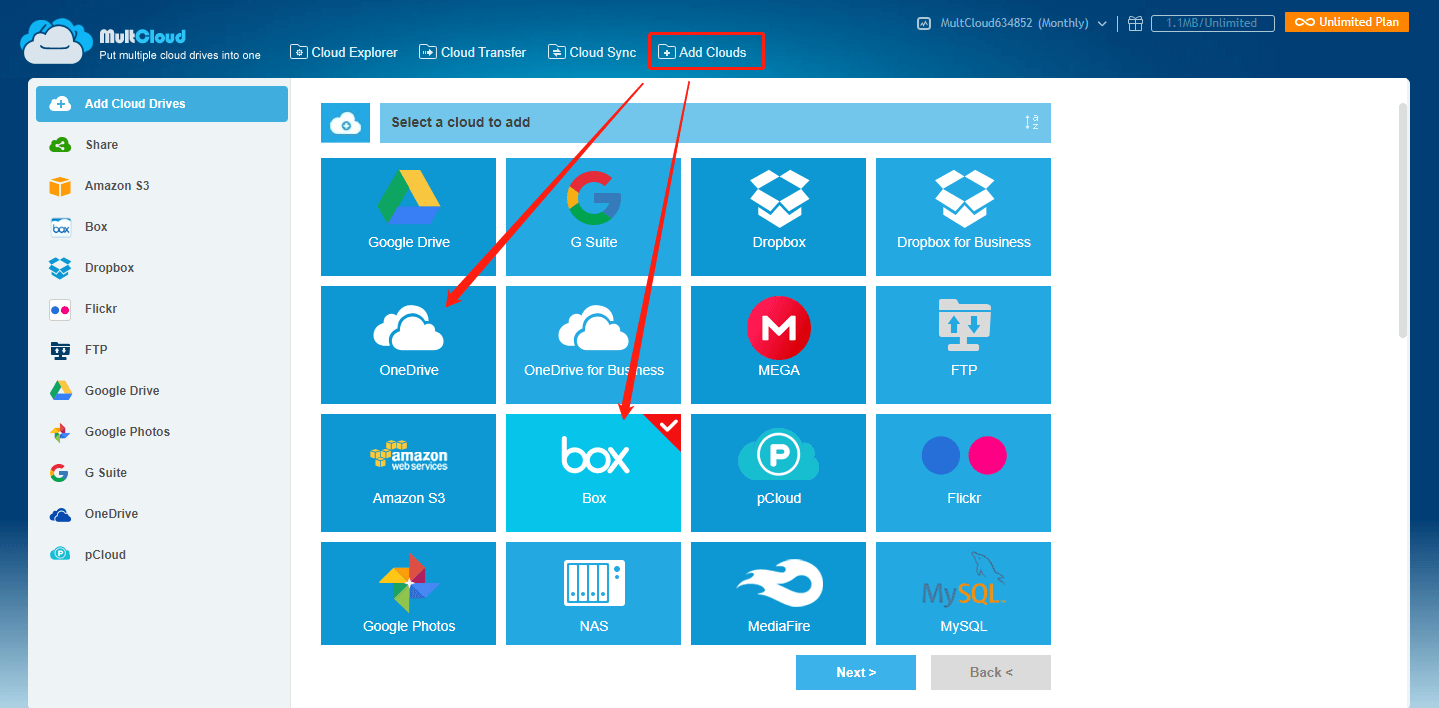
Task: Open the Cloud Explorer tab
Action: coord(344,52)
